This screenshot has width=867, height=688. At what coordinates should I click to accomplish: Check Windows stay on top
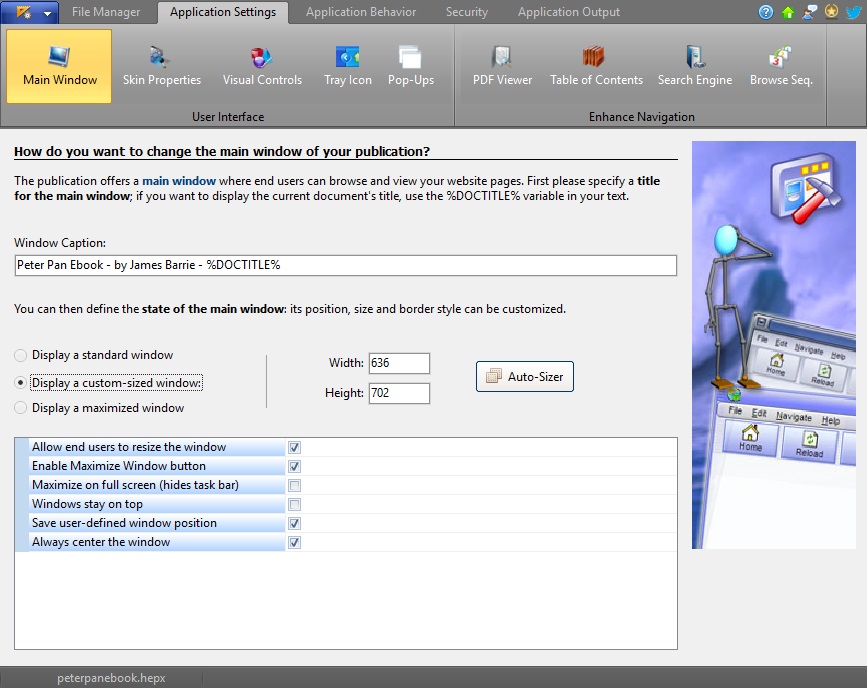[294, 505]
